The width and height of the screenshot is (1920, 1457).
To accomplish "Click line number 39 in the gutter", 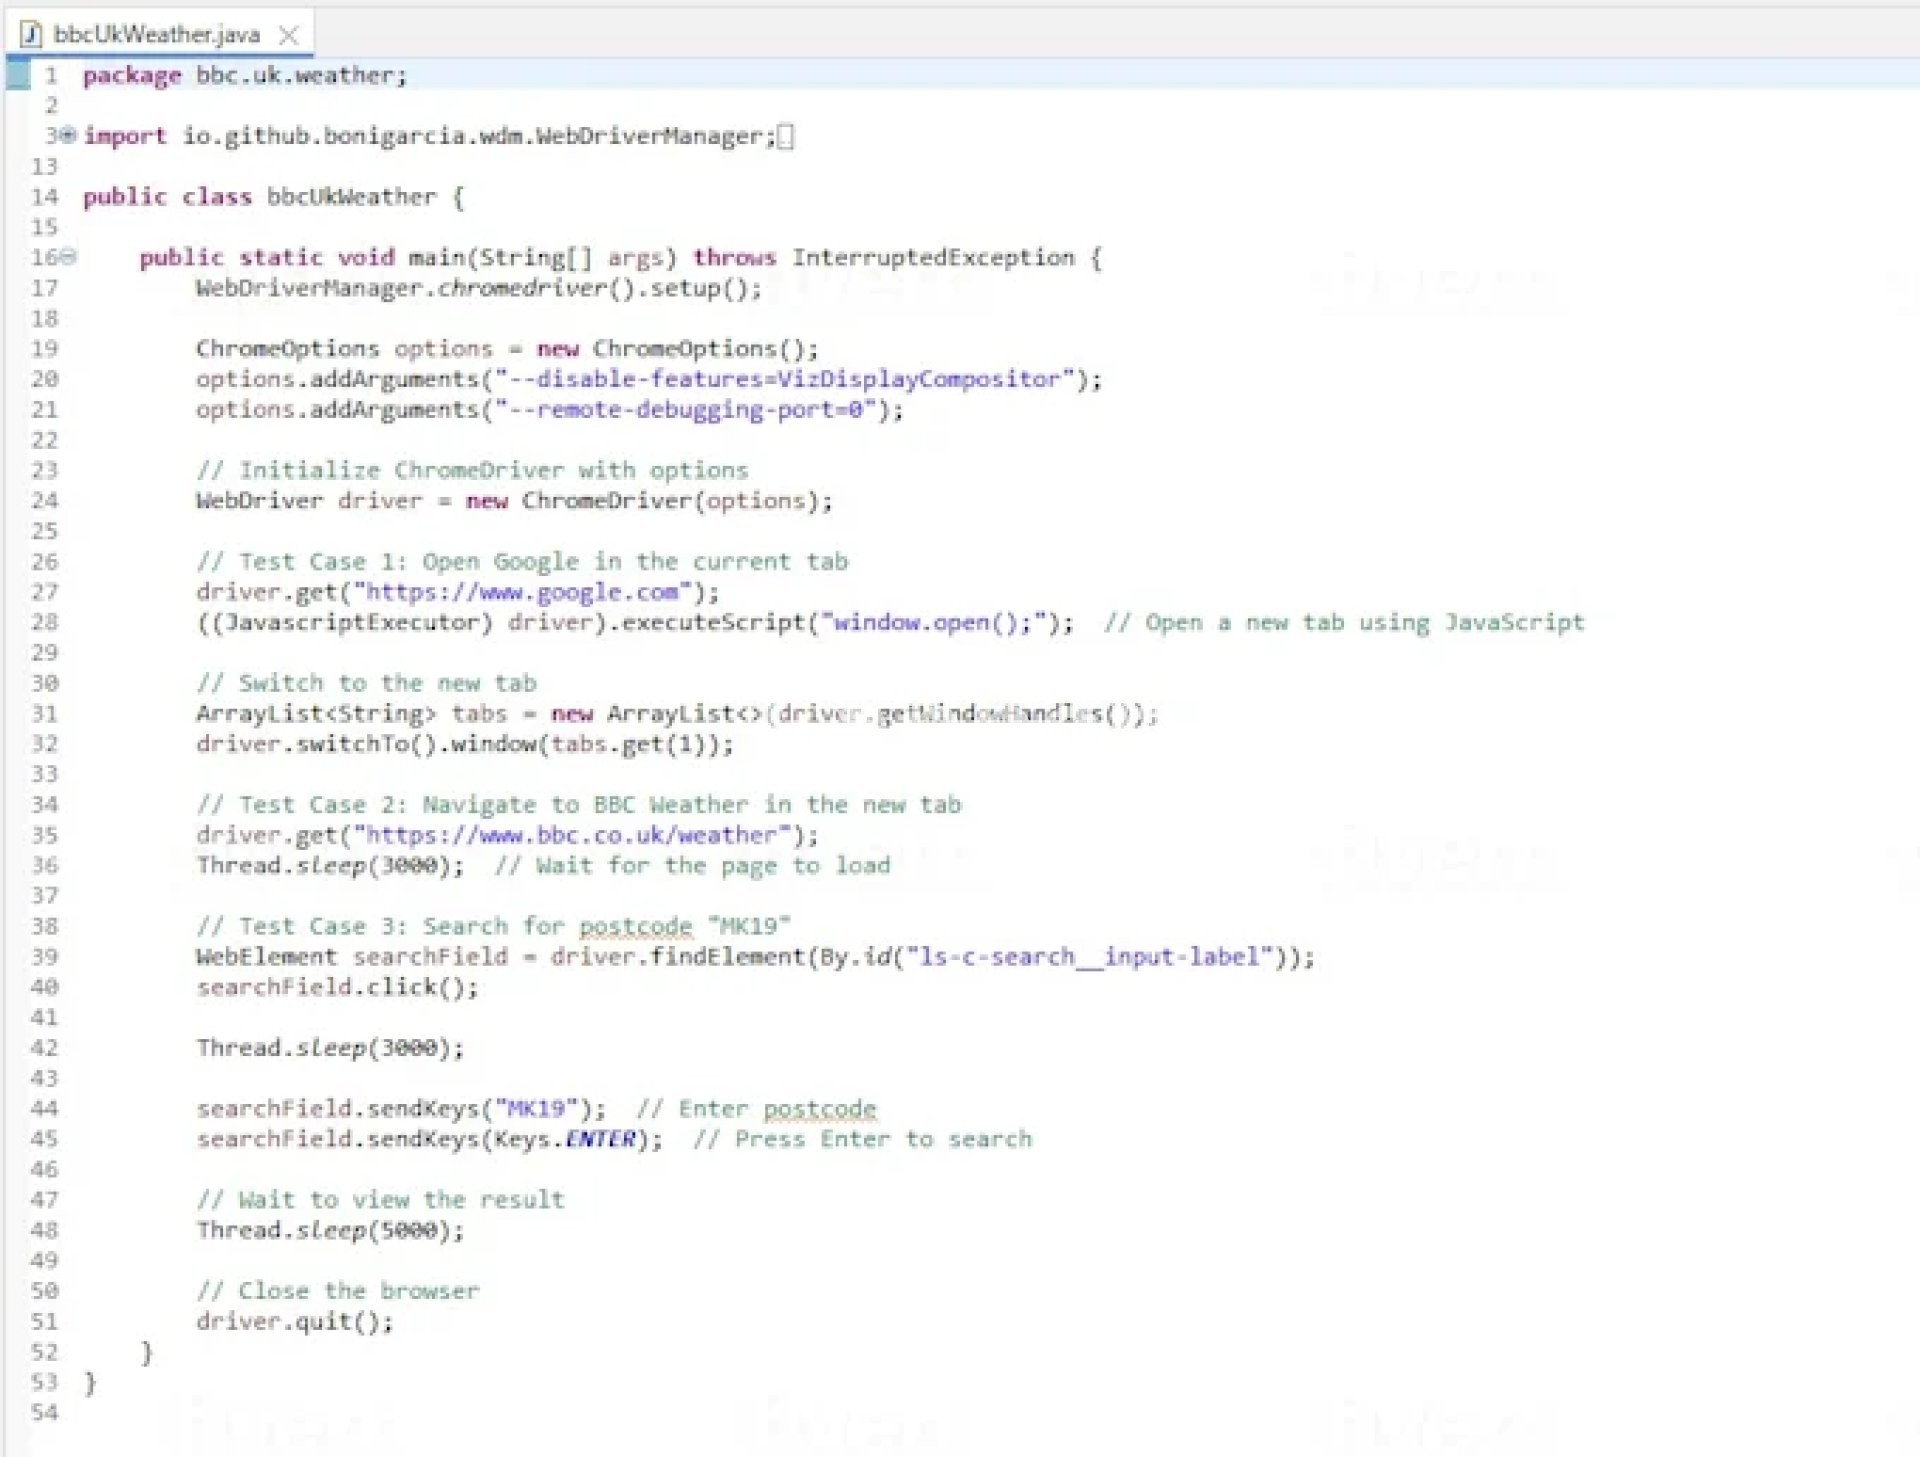I will coord(44,957).
